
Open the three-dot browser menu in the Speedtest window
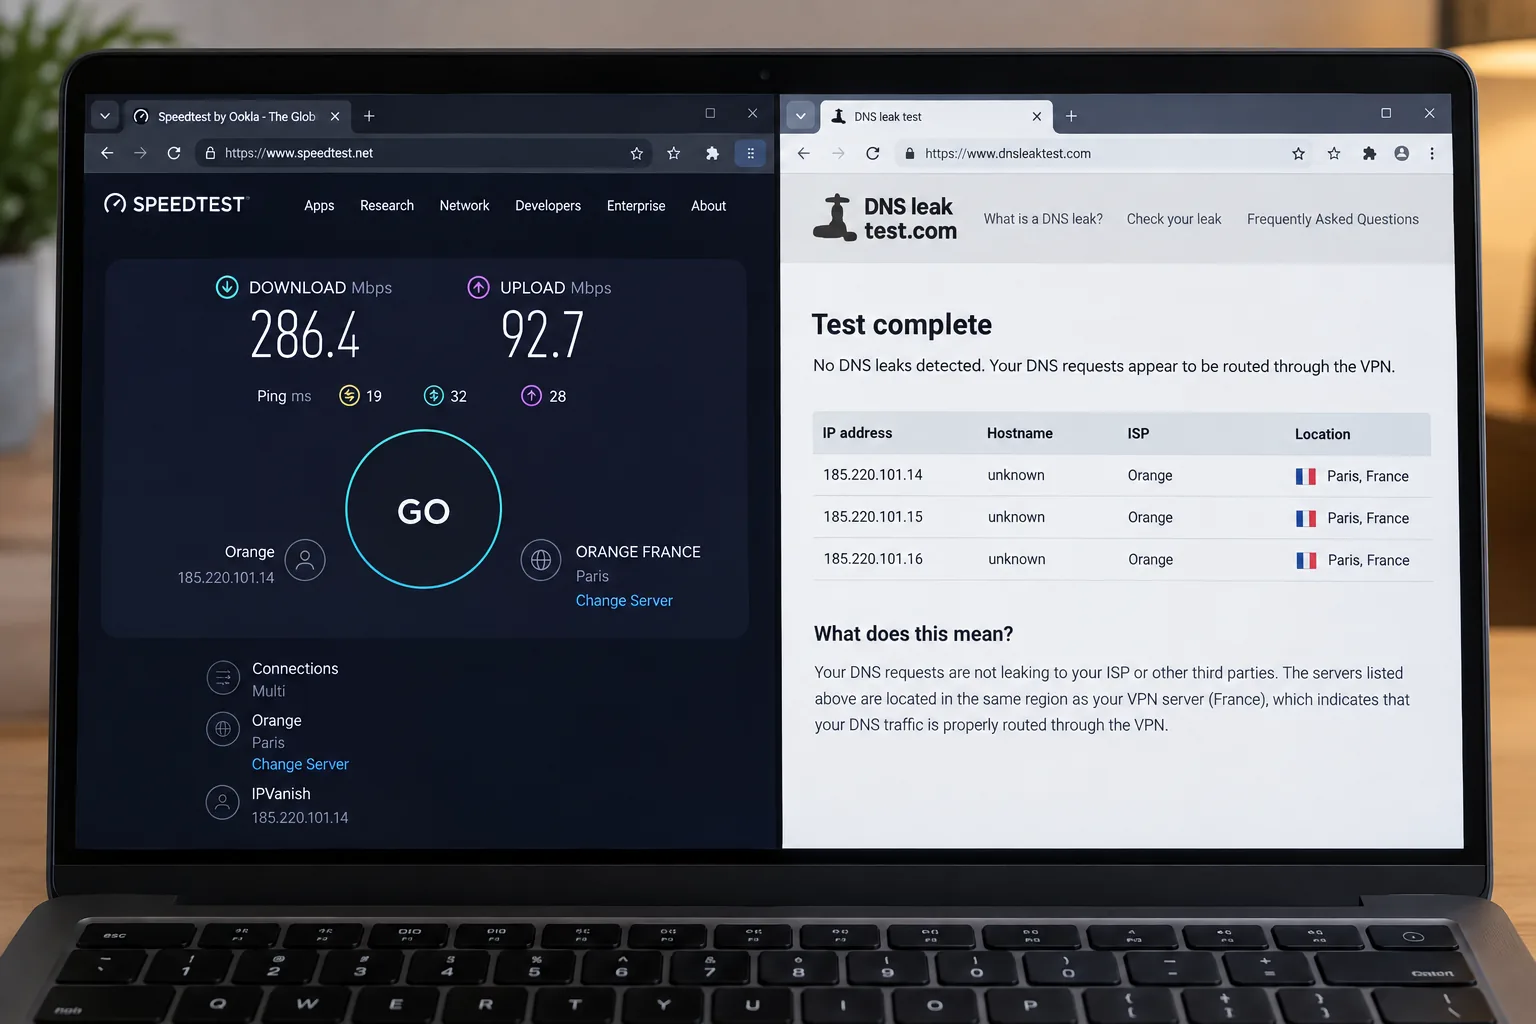click(750, 153)
